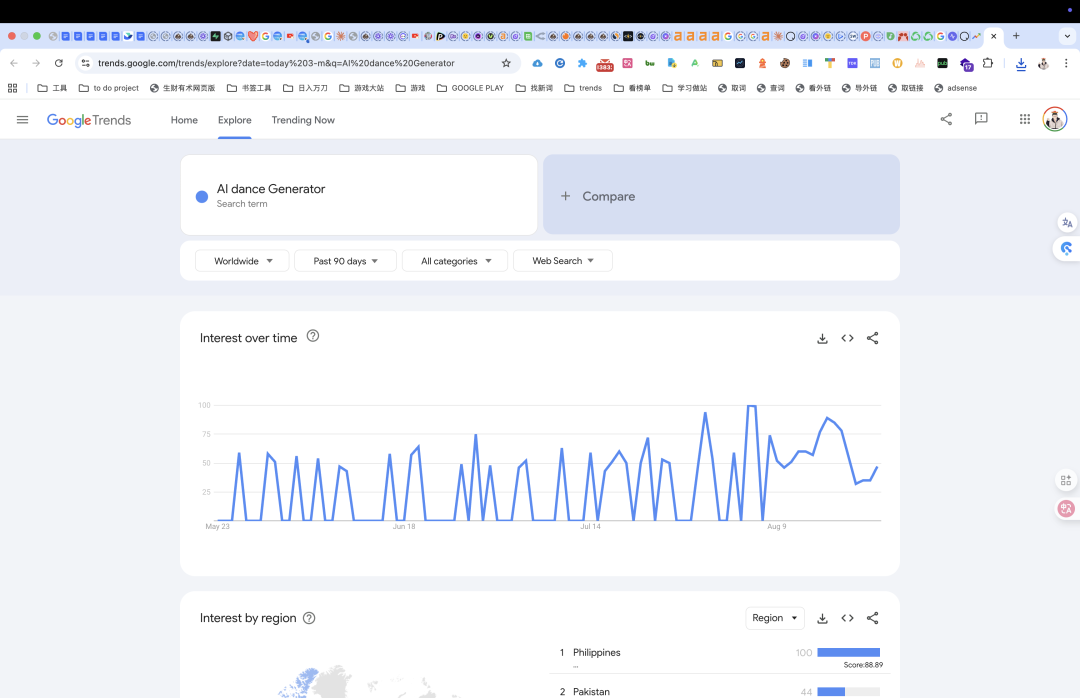This screenshot has height=698, width=1080.
Task: Download Interest over time CSV
Action: [822, 338]
